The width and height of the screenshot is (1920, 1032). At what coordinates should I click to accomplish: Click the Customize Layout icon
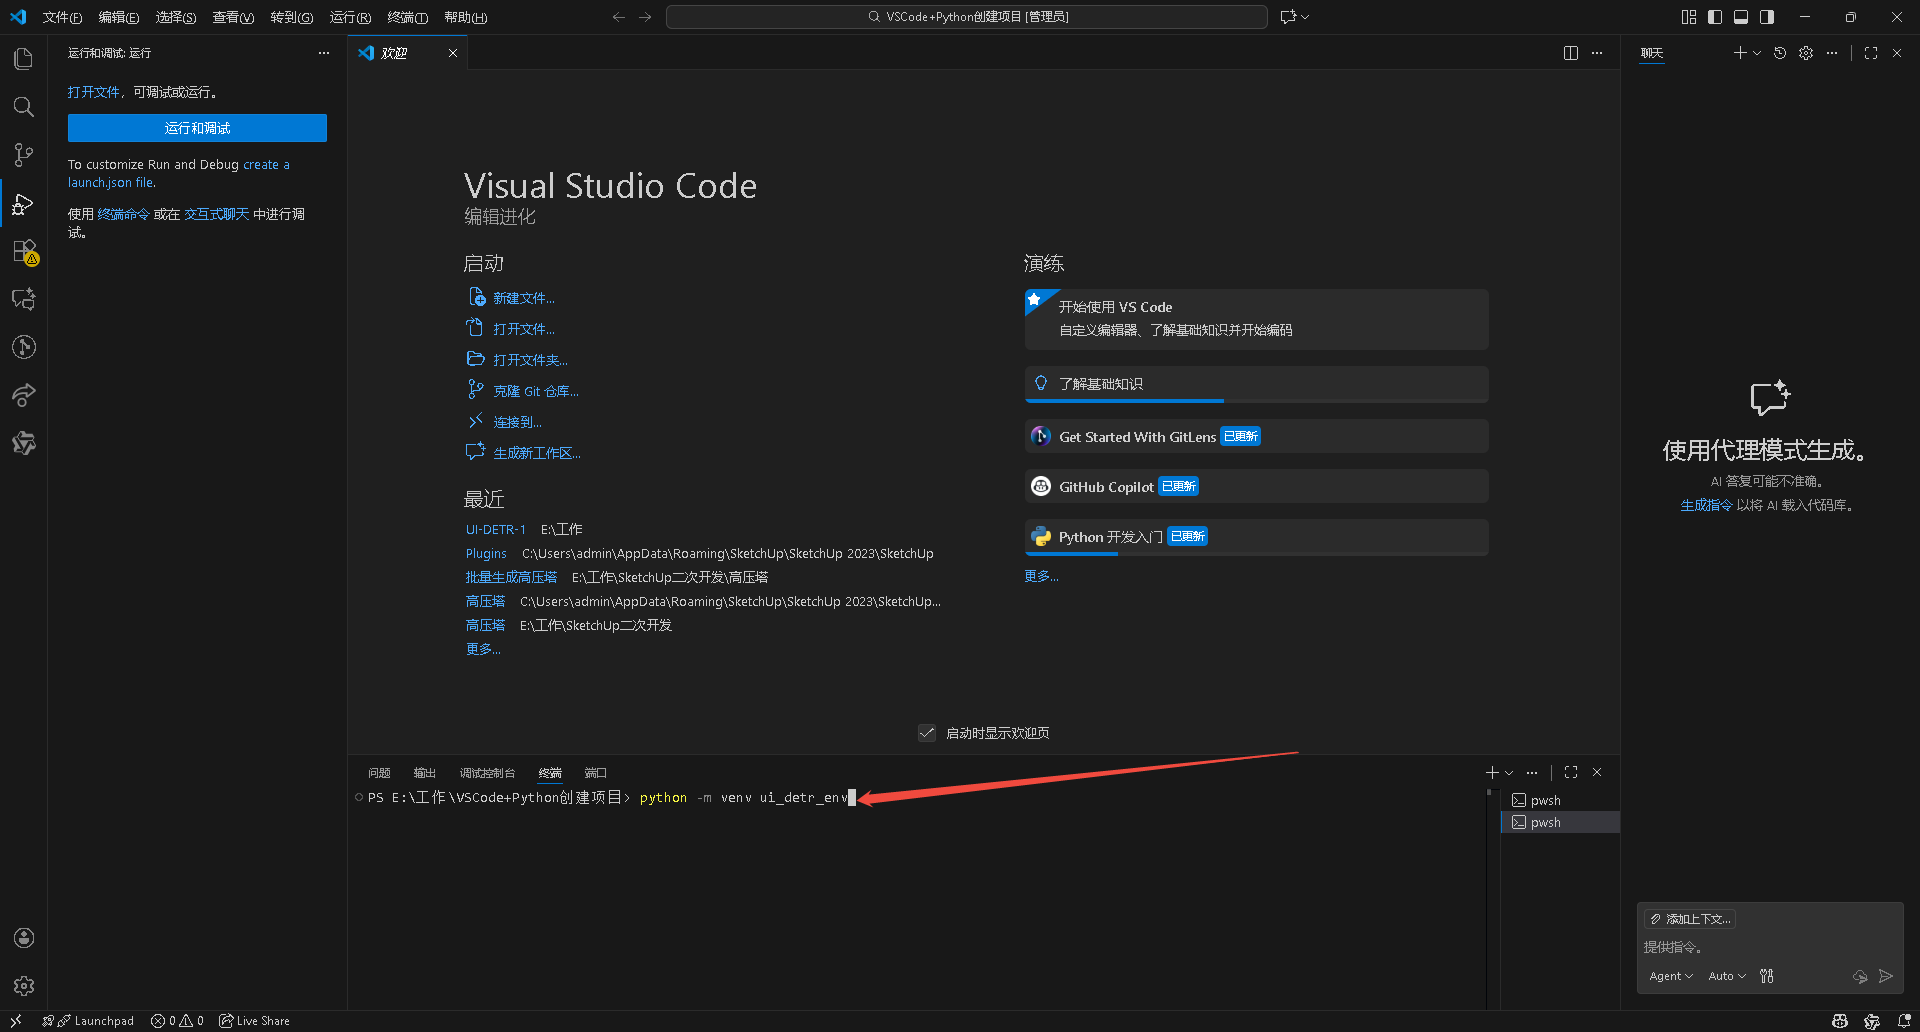(1689, 17)
